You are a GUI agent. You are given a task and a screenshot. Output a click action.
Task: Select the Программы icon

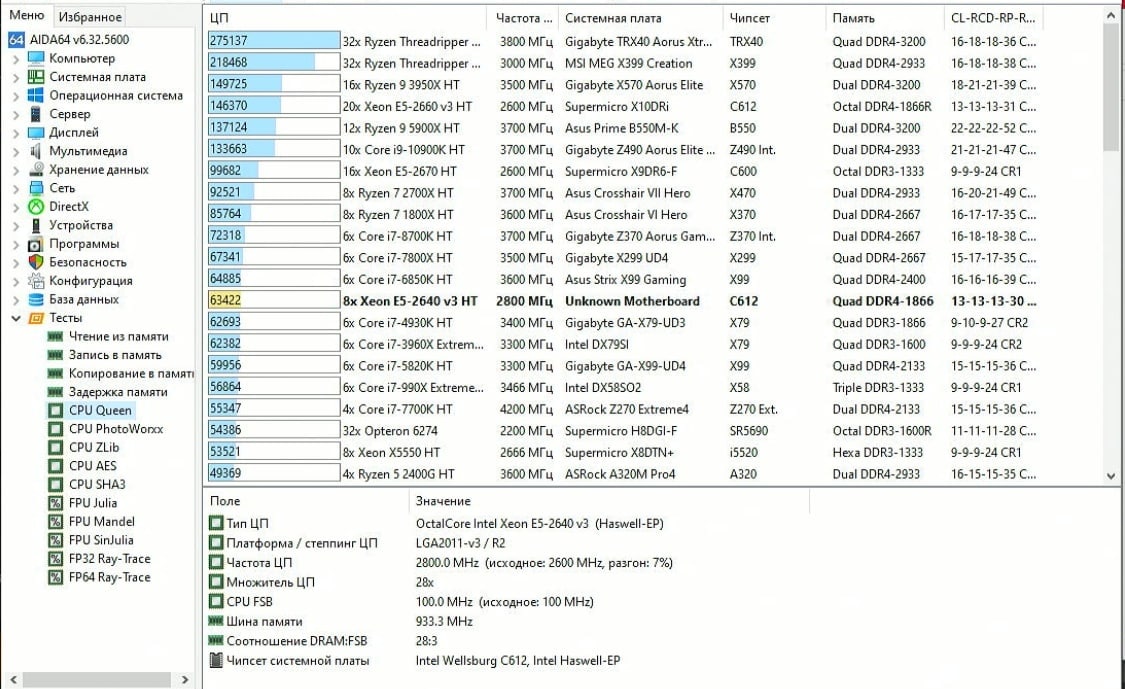36,244
